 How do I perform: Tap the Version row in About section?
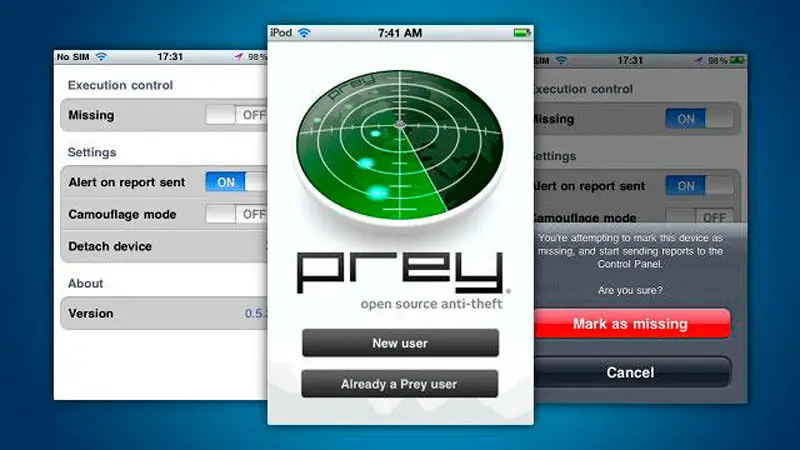point(164,313)
